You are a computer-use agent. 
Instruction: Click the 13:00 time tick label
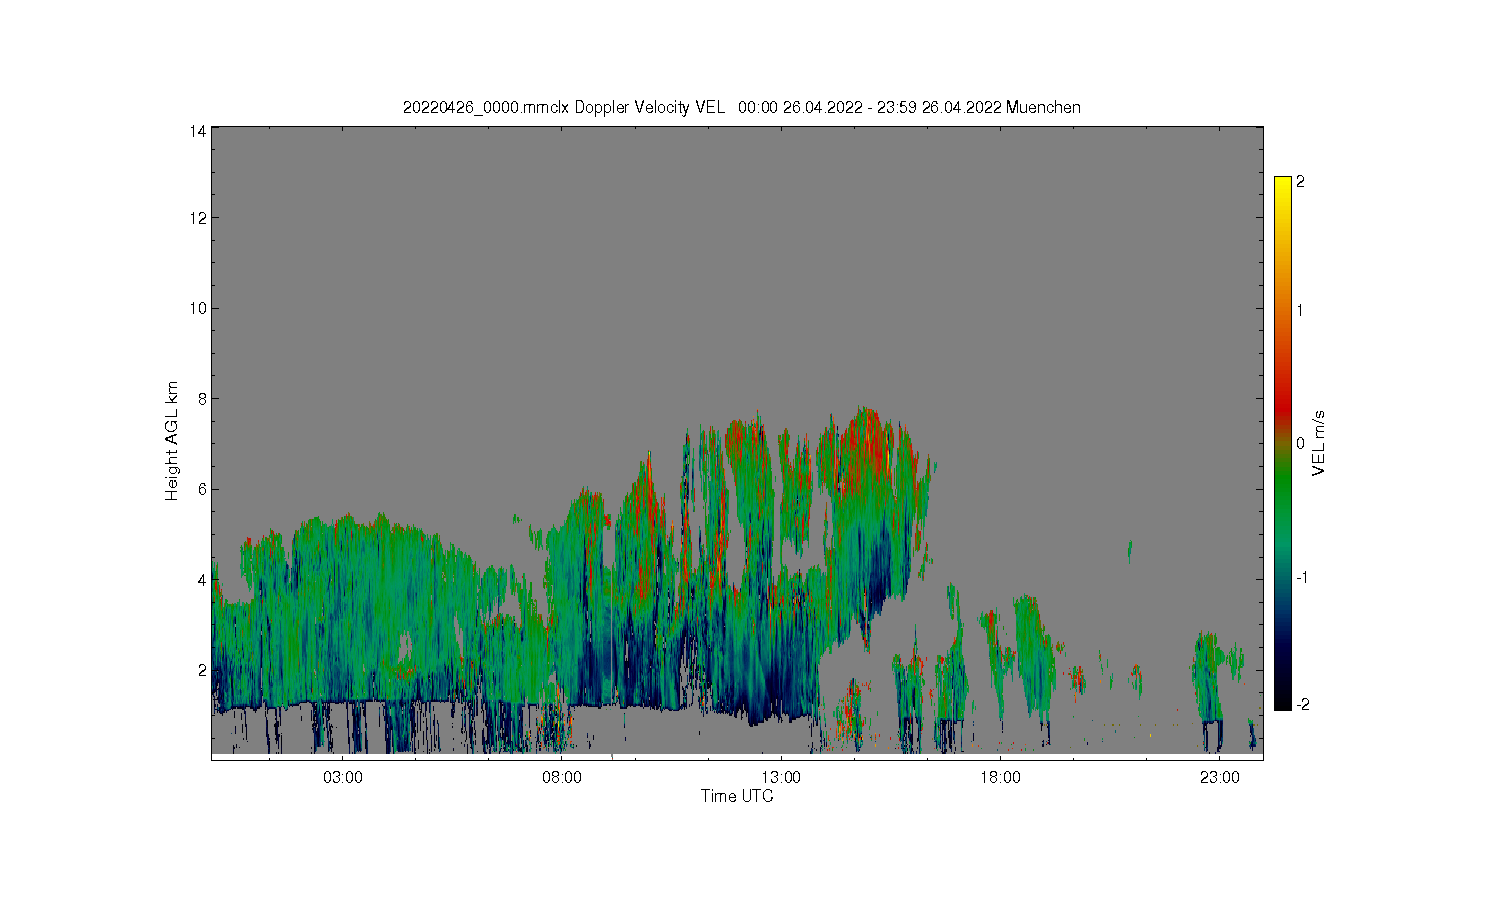[x=781, y=778]
